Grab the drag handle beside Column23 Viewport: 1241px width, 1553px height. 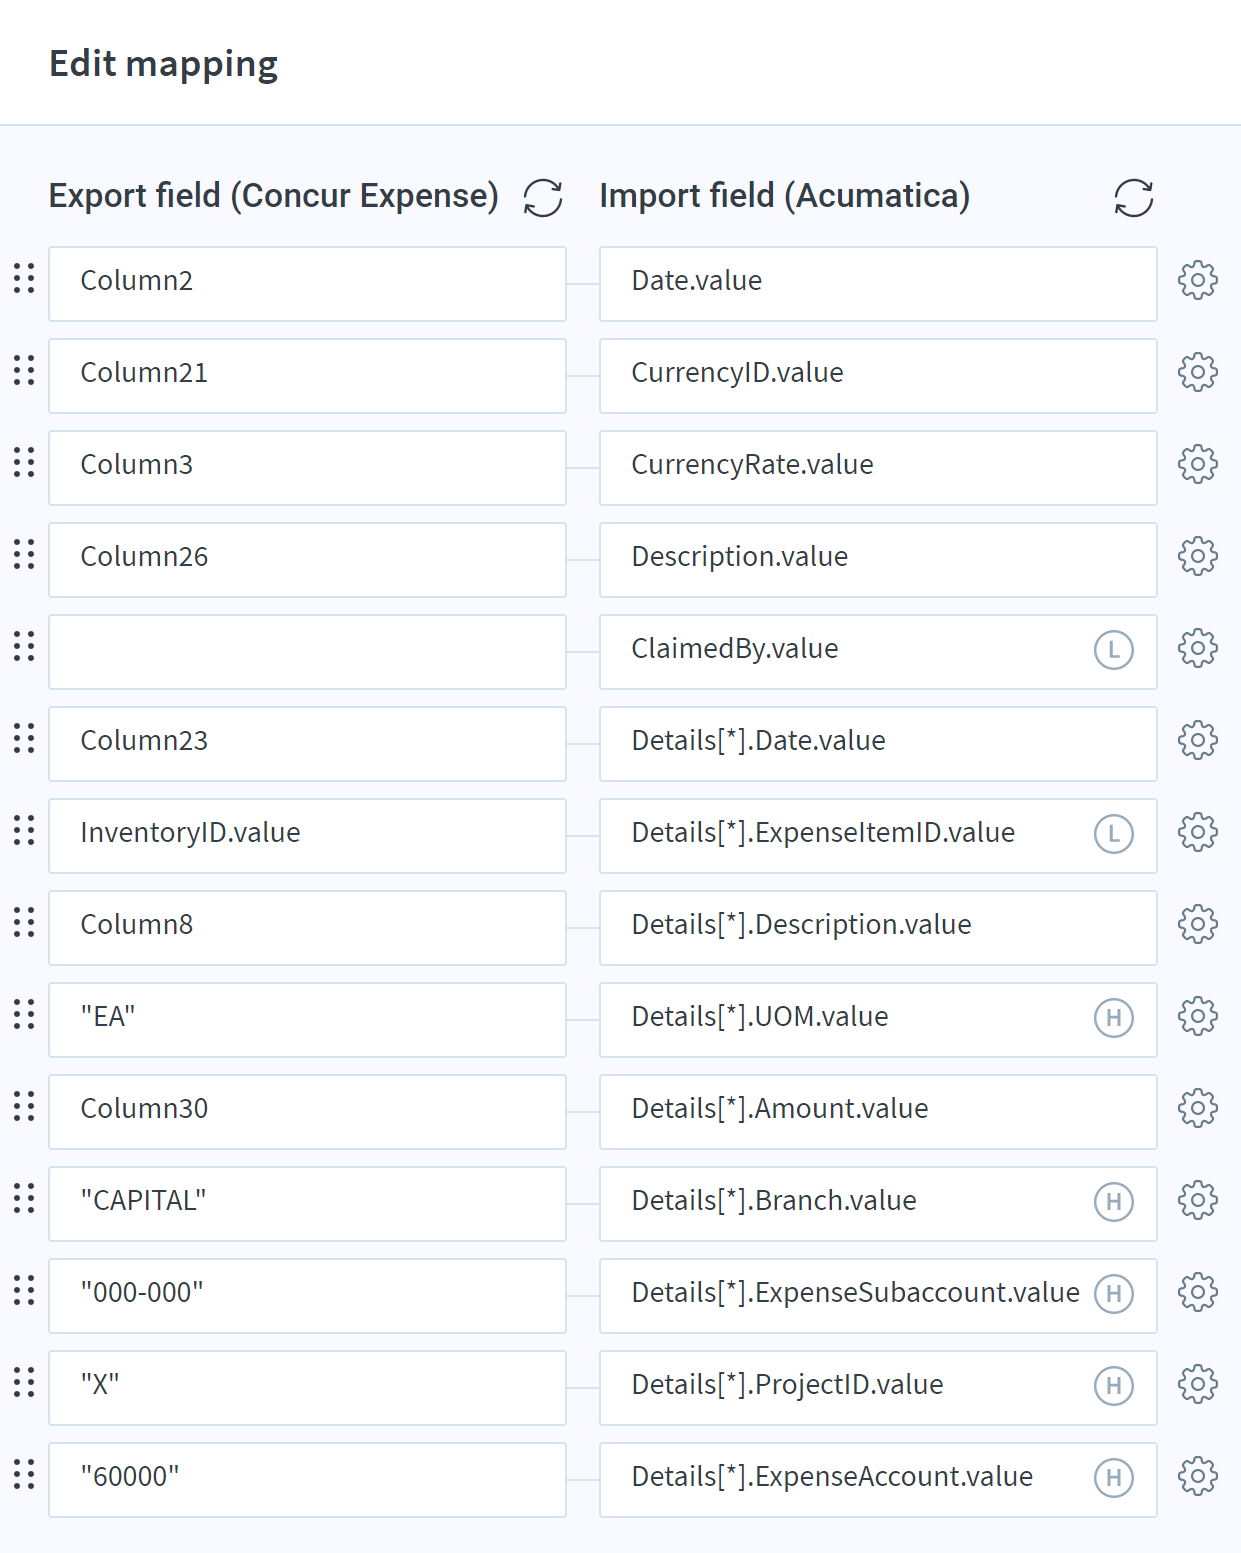click(24, 739)
